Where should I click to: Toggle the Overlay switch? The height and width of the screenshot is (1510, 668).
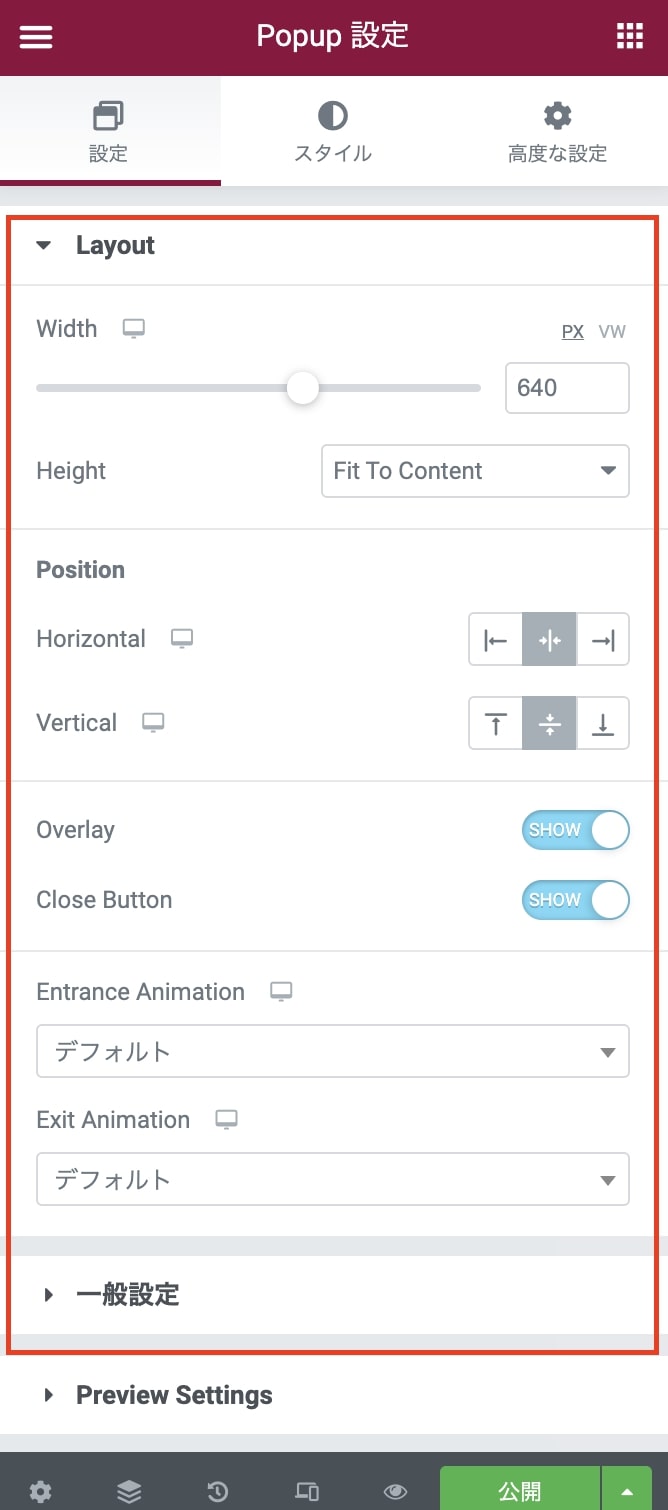coord(575,830)
